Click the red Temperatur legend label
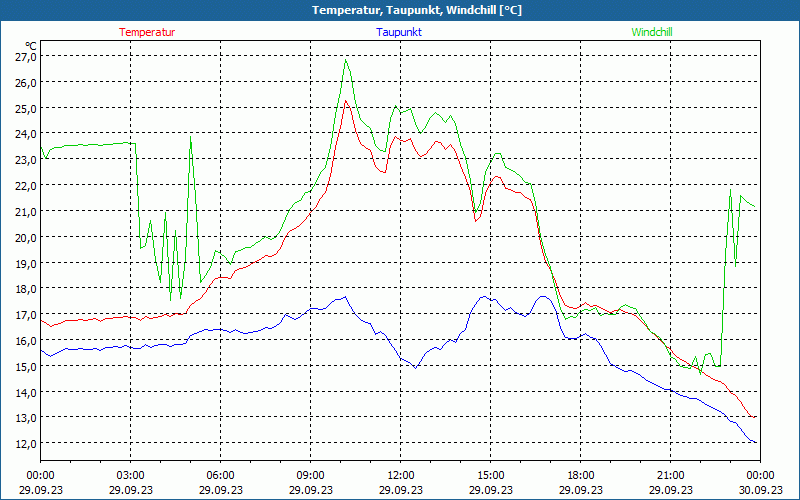800x500 pixels. coord(147,32)
